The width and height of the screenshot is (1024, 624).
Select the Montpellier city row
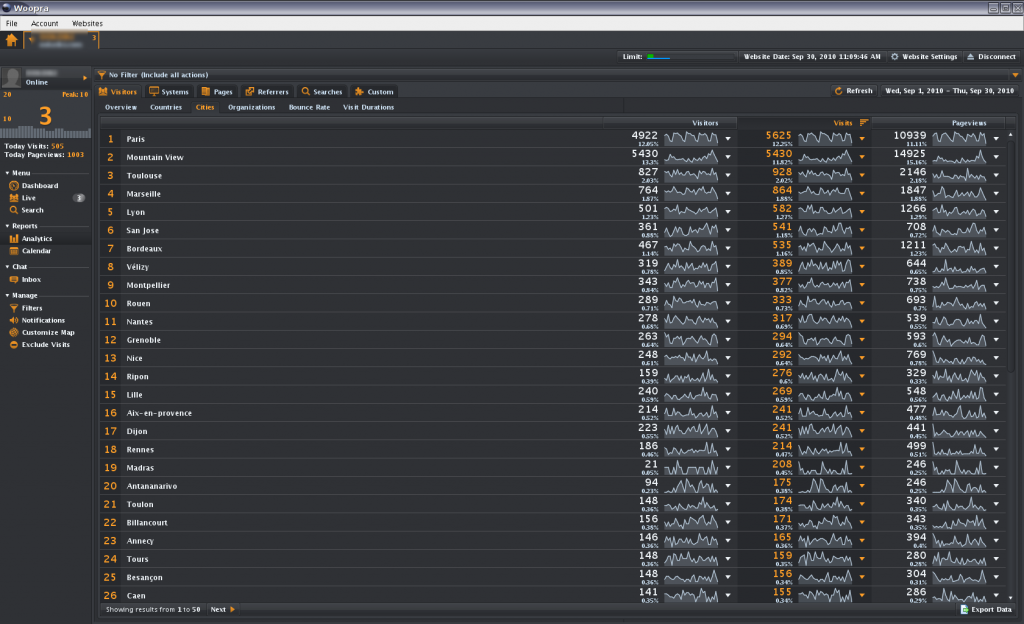[x=554, y=285]
